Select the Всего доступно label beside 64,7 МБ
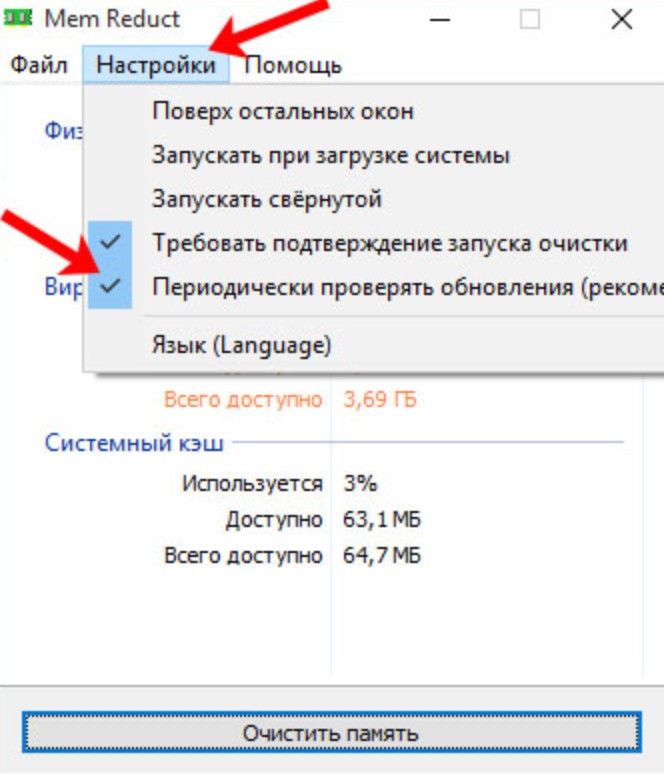 243,556
